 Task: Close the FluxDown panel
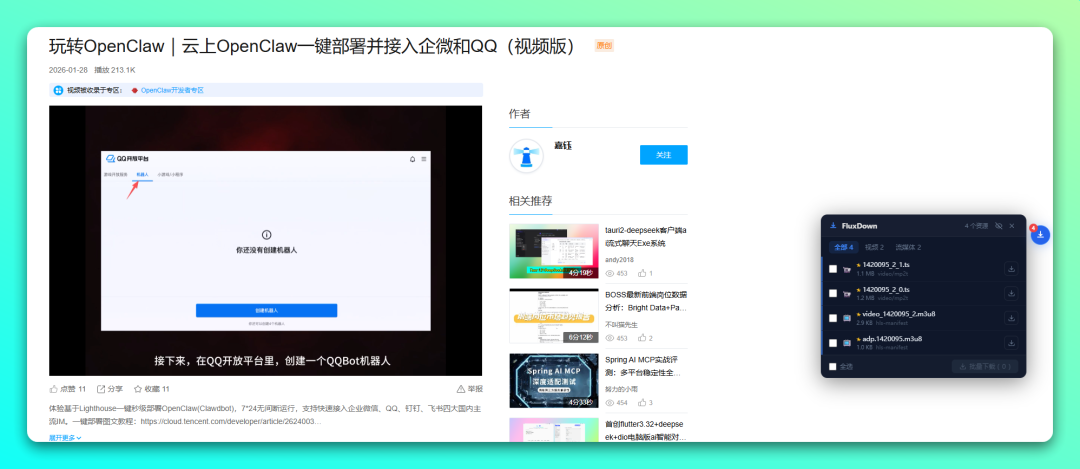tap(1012, 226)
